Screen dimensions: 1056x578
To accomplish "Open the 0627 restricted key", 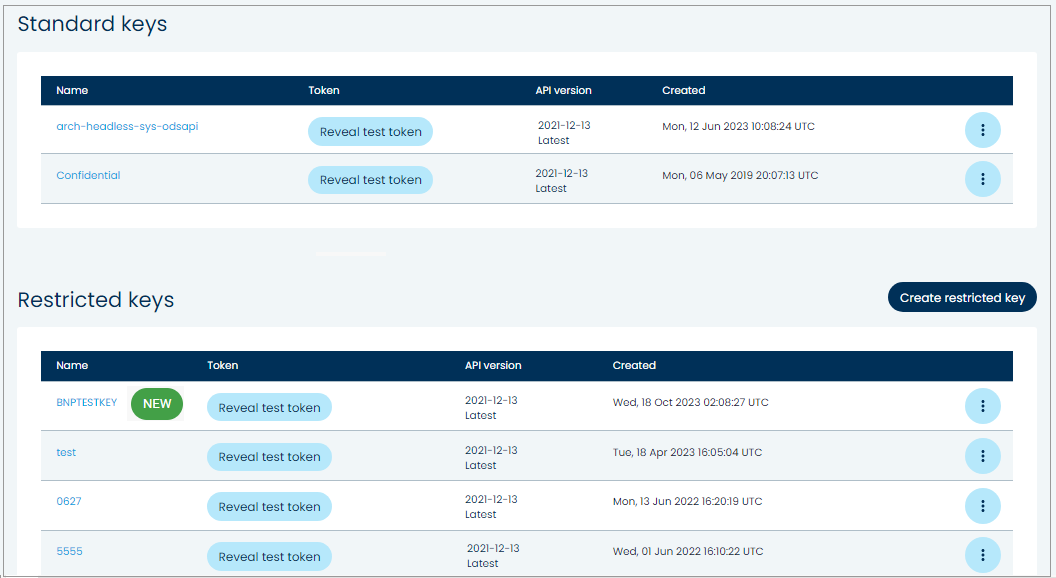I will point(69,501).
